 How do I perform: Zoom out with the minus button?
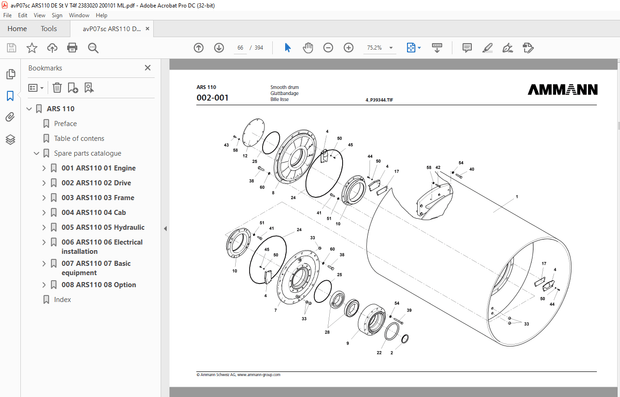point(328,48)
